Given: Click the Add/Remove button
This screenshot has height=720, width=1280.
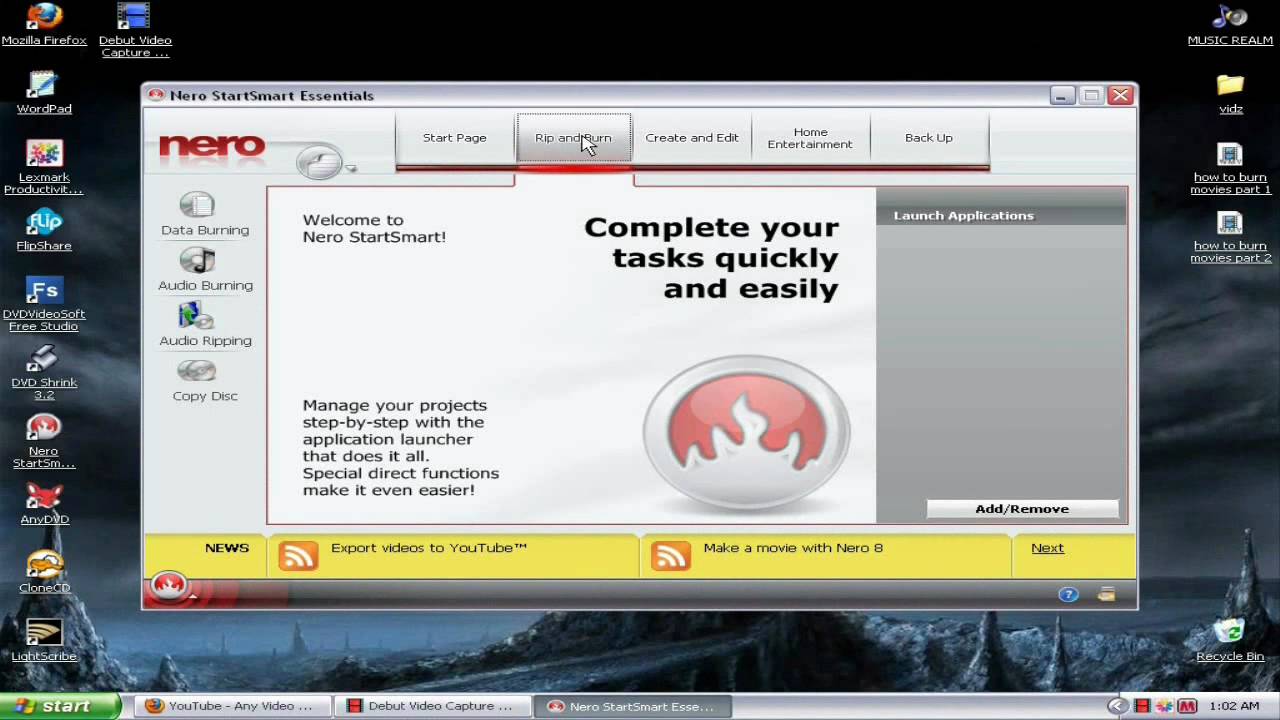Looking at the screenshot, I should [1022, 509].
